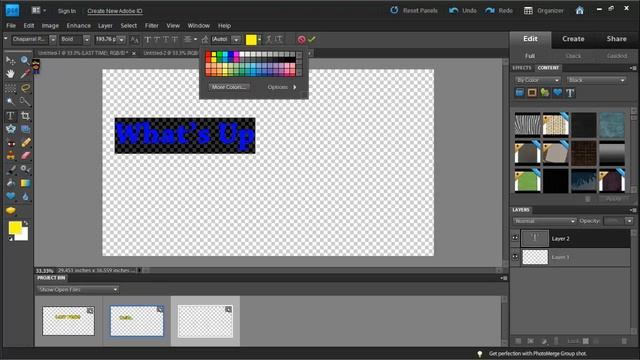Hide Layer 1 visibility eye
Image resolution: width=640 pixels, height=360 pixels.
[x=516, y=257]
